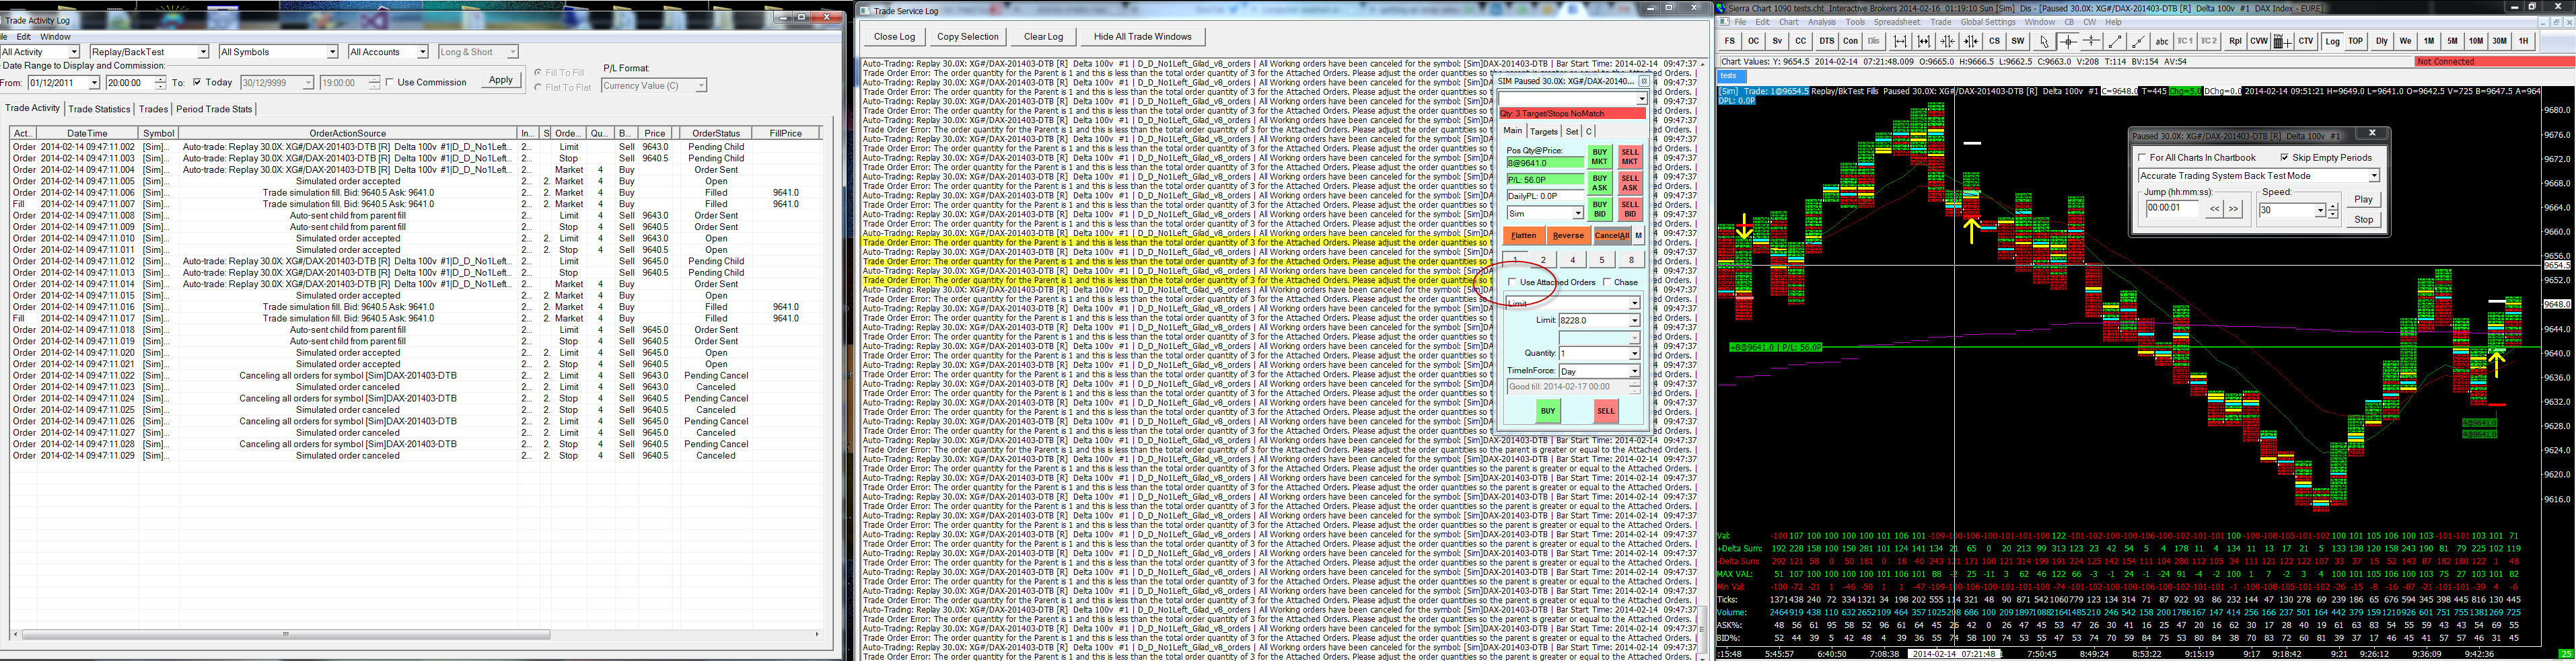The width and height of the screenshot is (2576, 661).
Task: Switch to the Period Trade Stats tab
Action: click(x=214, y=109)
